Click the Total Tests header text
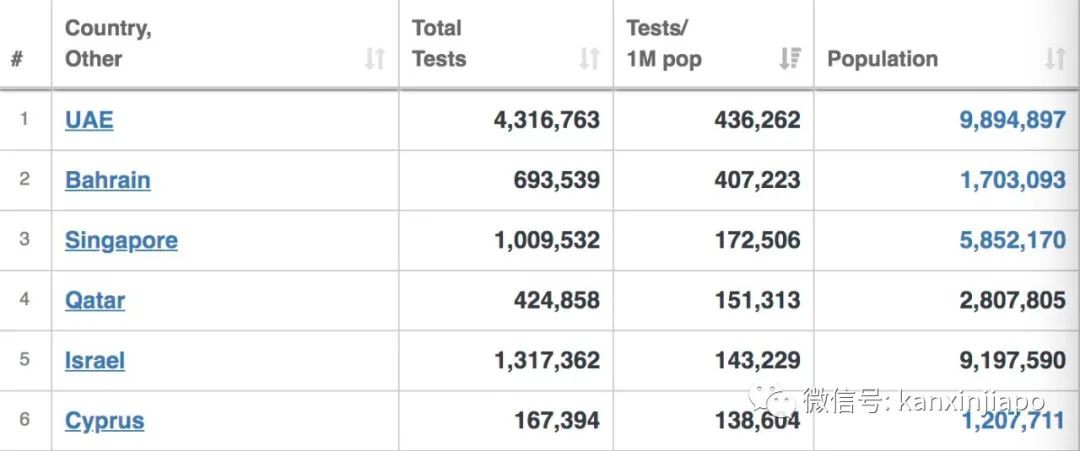The image size is (1080, 451). [439, 44]
